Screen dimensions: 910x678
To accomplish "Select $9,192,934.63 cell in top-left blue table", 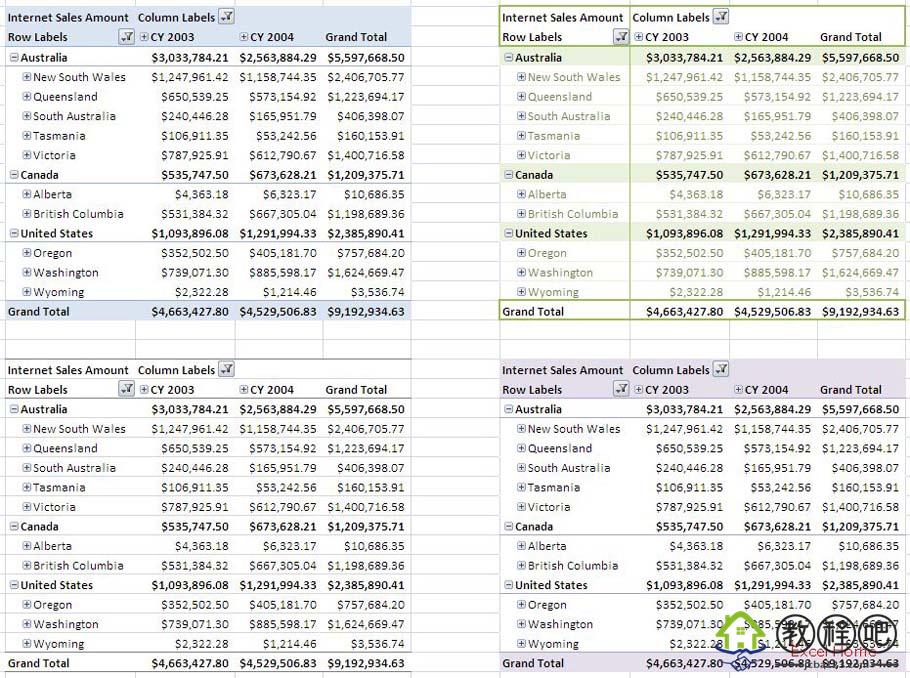I will point(366,312).
